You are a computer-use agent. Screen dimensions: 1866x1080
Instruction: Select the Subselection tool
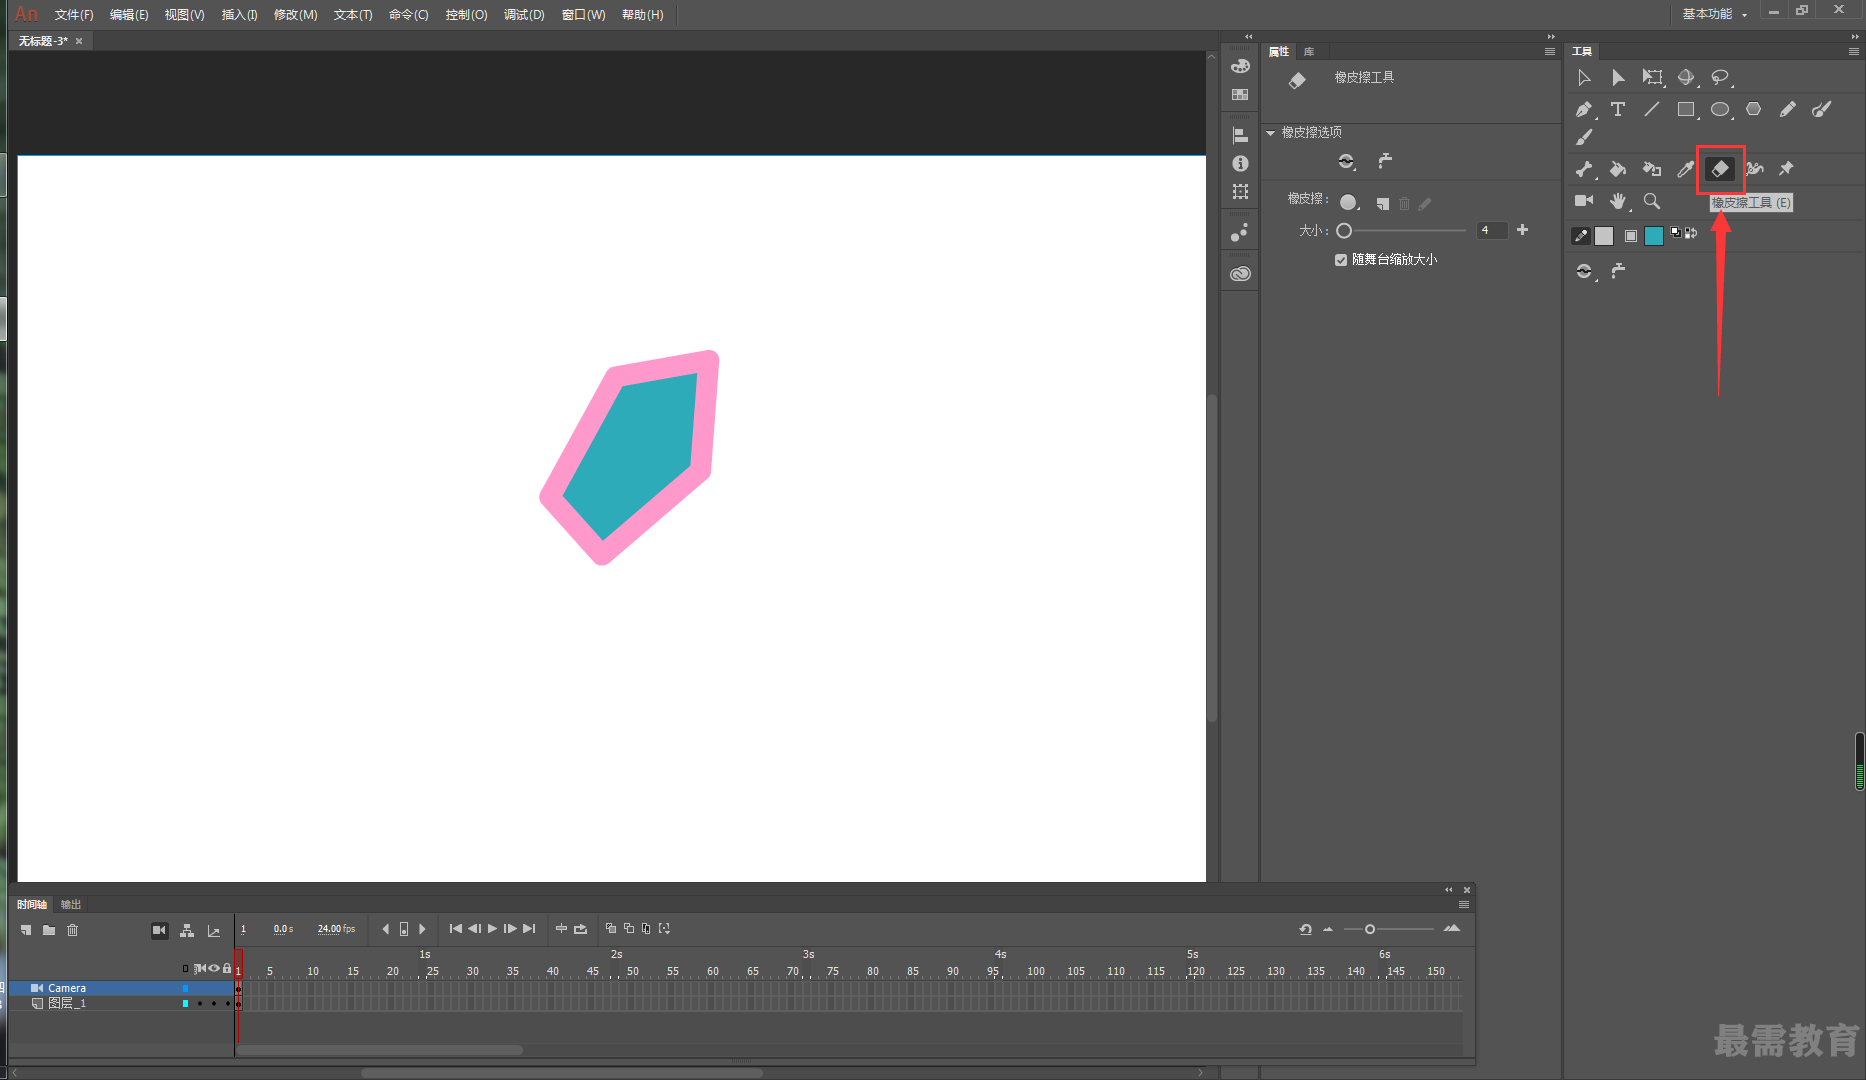1618,78
